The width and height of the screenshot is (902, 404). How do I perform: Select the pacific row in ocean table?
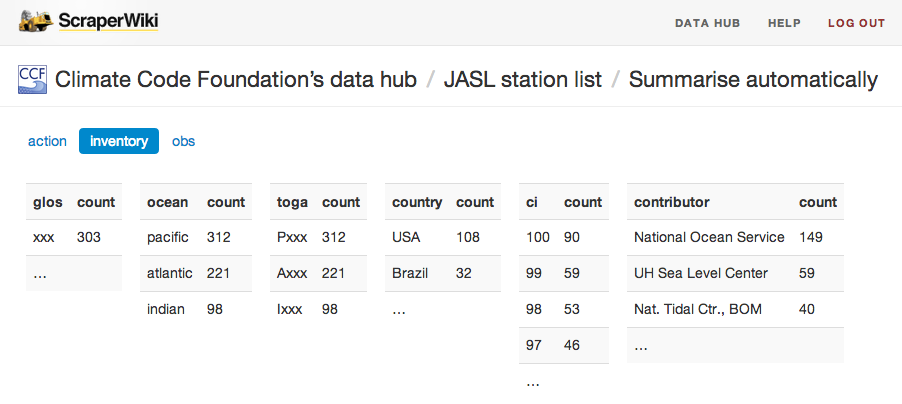(196, 237)
